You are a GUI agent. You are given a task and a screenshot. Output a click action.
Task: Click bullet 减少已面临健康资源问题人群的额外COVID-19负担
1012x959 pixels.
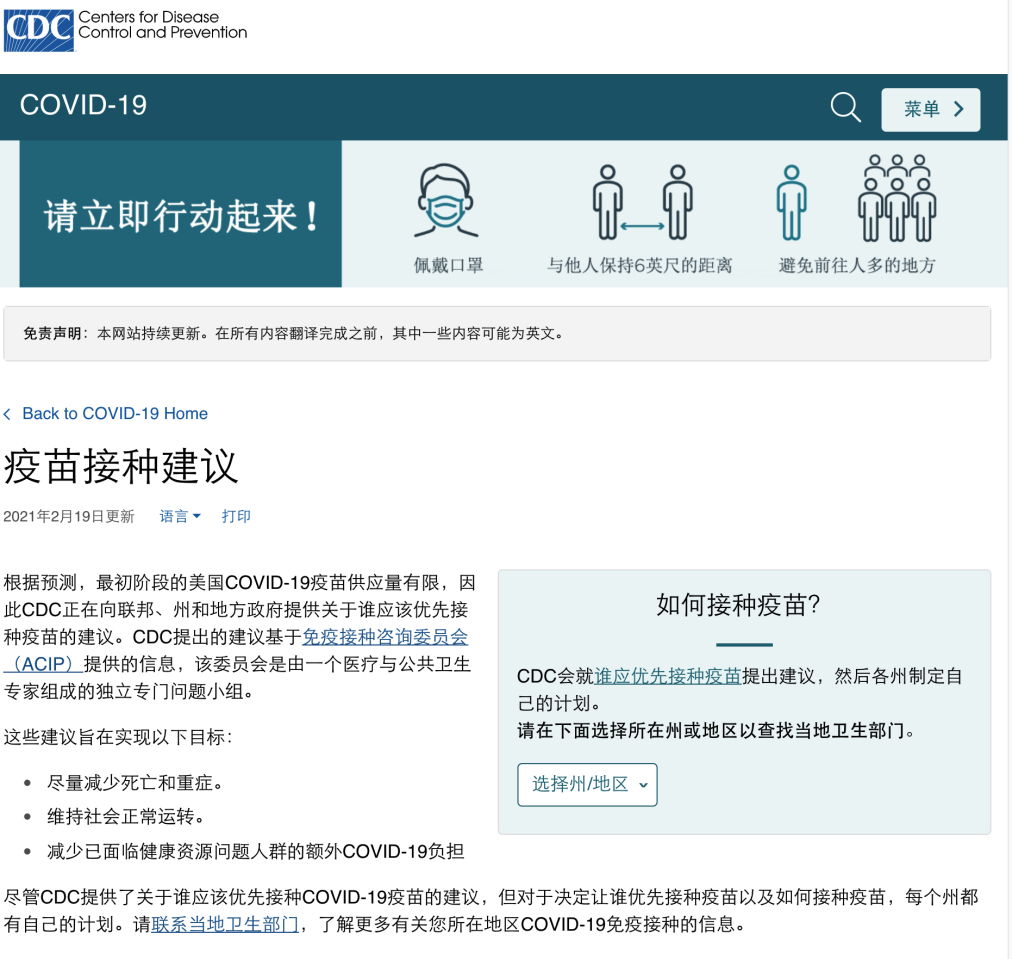click(256, 852)
